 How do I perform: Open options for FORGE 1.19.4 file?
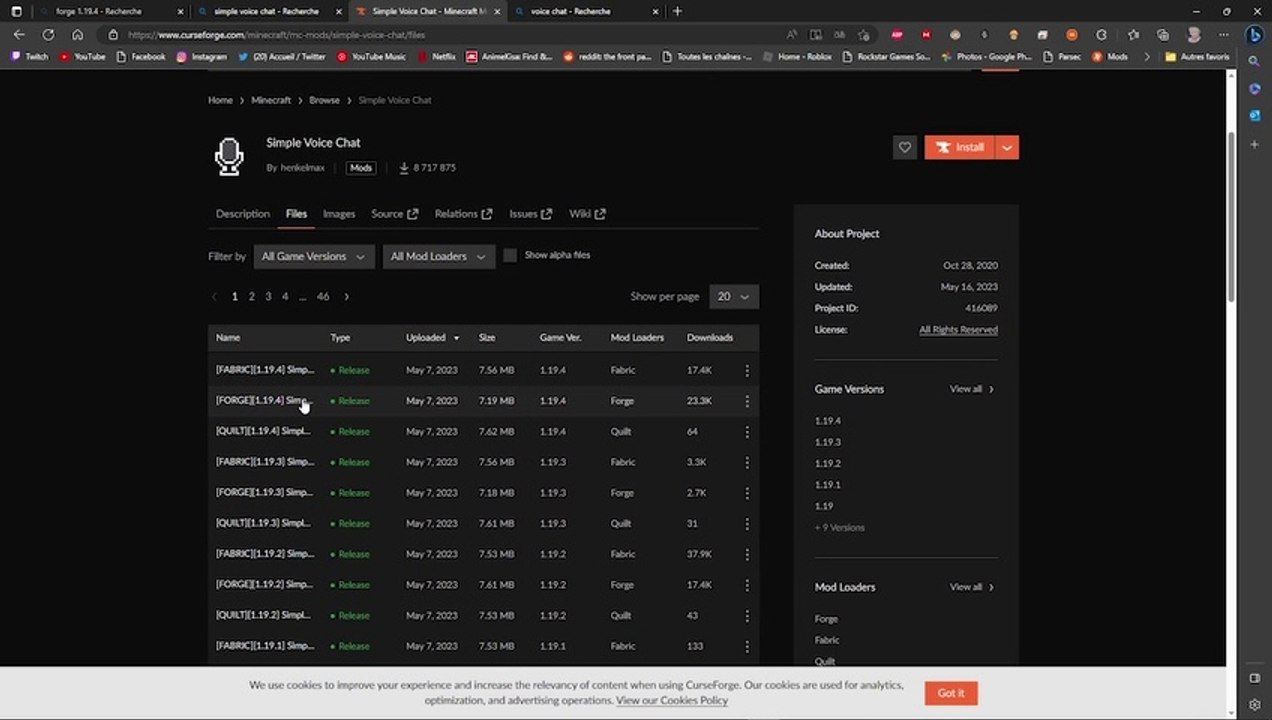point(747,401)
